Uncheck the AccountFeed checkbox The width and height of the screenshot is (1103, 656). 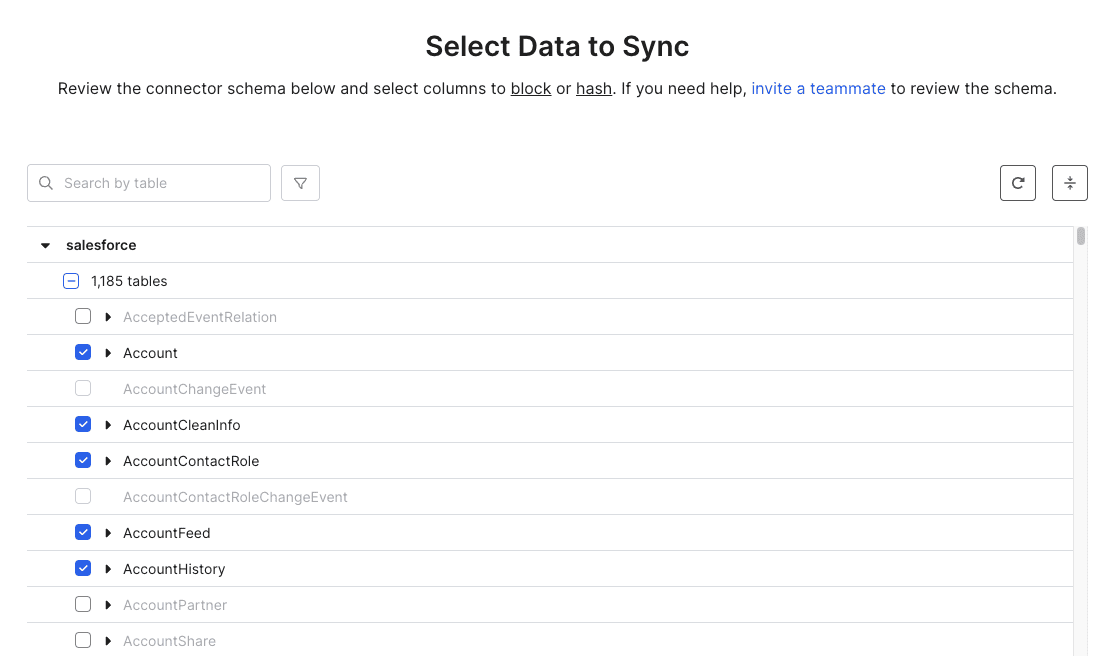(x=83, y=532)
